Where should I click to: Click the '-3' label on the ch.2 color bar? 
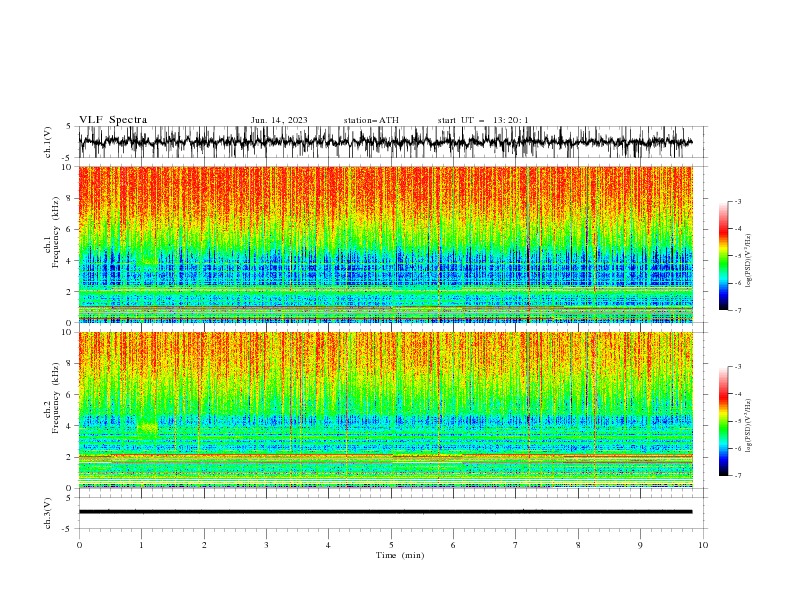[x=738, y=367]
